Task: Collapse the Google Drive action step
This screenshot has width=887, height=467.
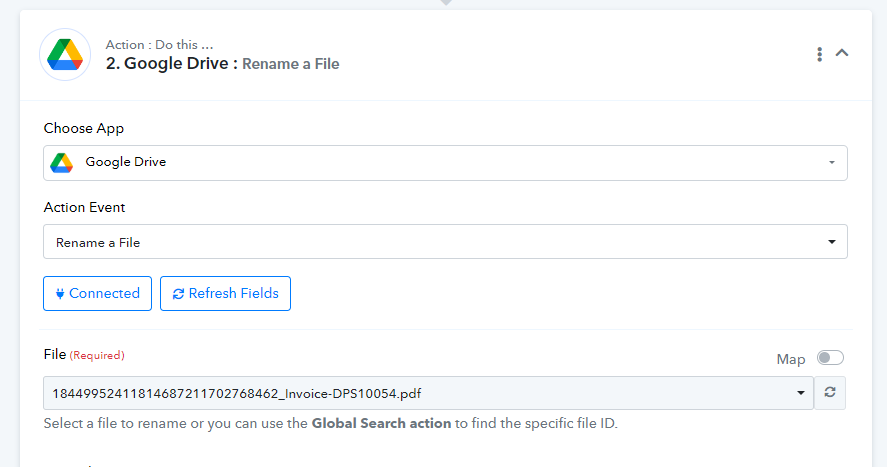Action: click(842, 53)
